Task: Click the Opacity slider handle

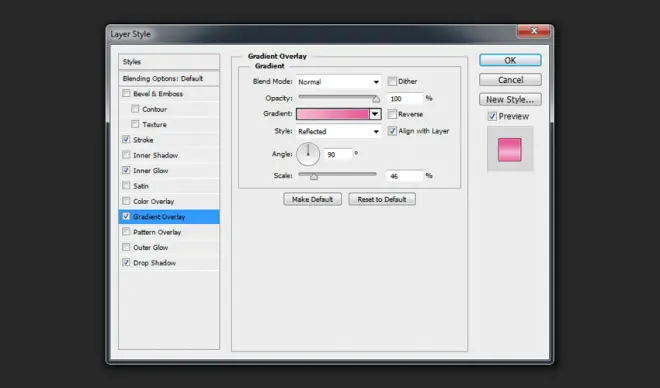Action: pyautogui.click(x=376, y=99)
